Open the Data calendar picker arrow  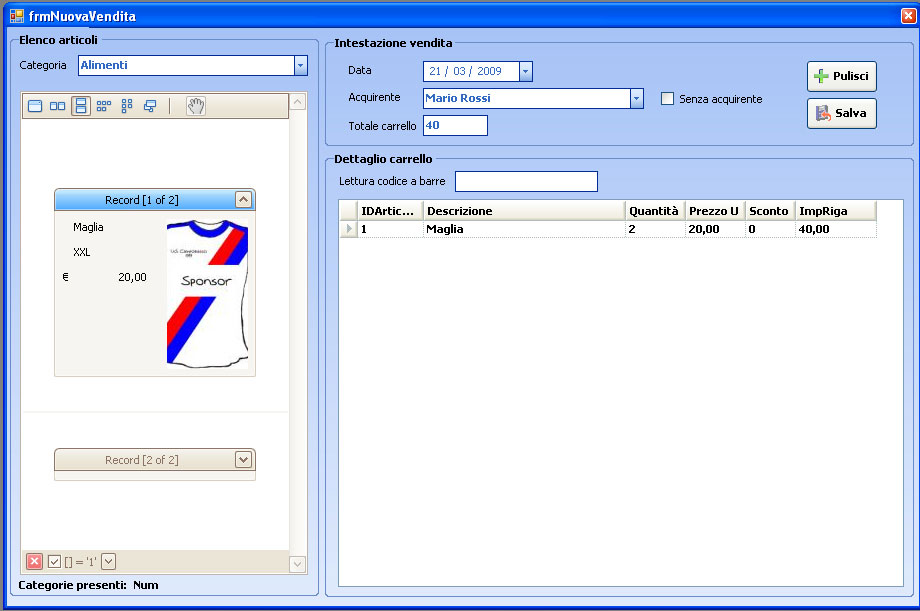[x=526, y=71]
